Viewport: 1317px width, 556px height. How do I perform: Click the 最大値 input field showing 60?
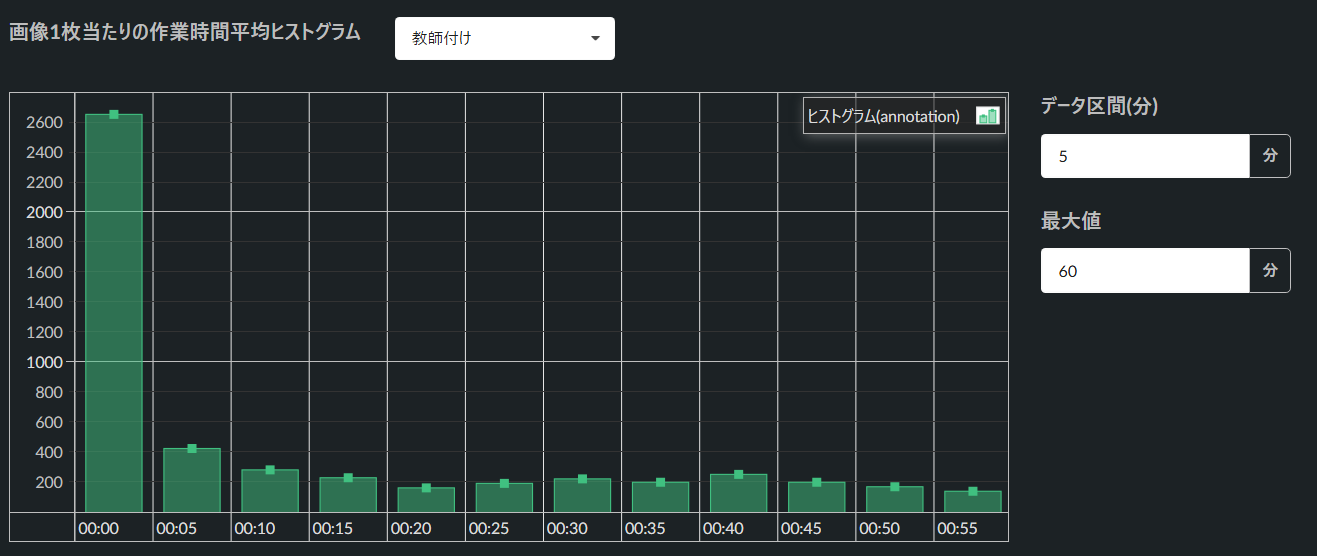tap(1145, 271)
